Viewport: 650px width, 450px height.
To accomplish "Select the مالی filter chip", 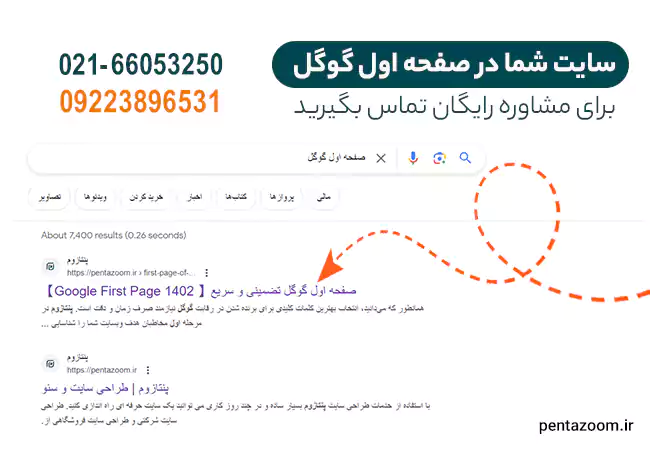I will click(x=324, y=197).
